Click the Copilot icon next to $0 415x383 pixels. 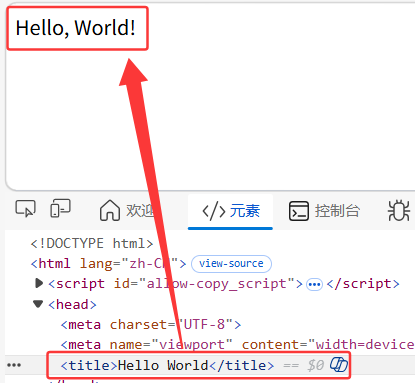coord(339,364)
